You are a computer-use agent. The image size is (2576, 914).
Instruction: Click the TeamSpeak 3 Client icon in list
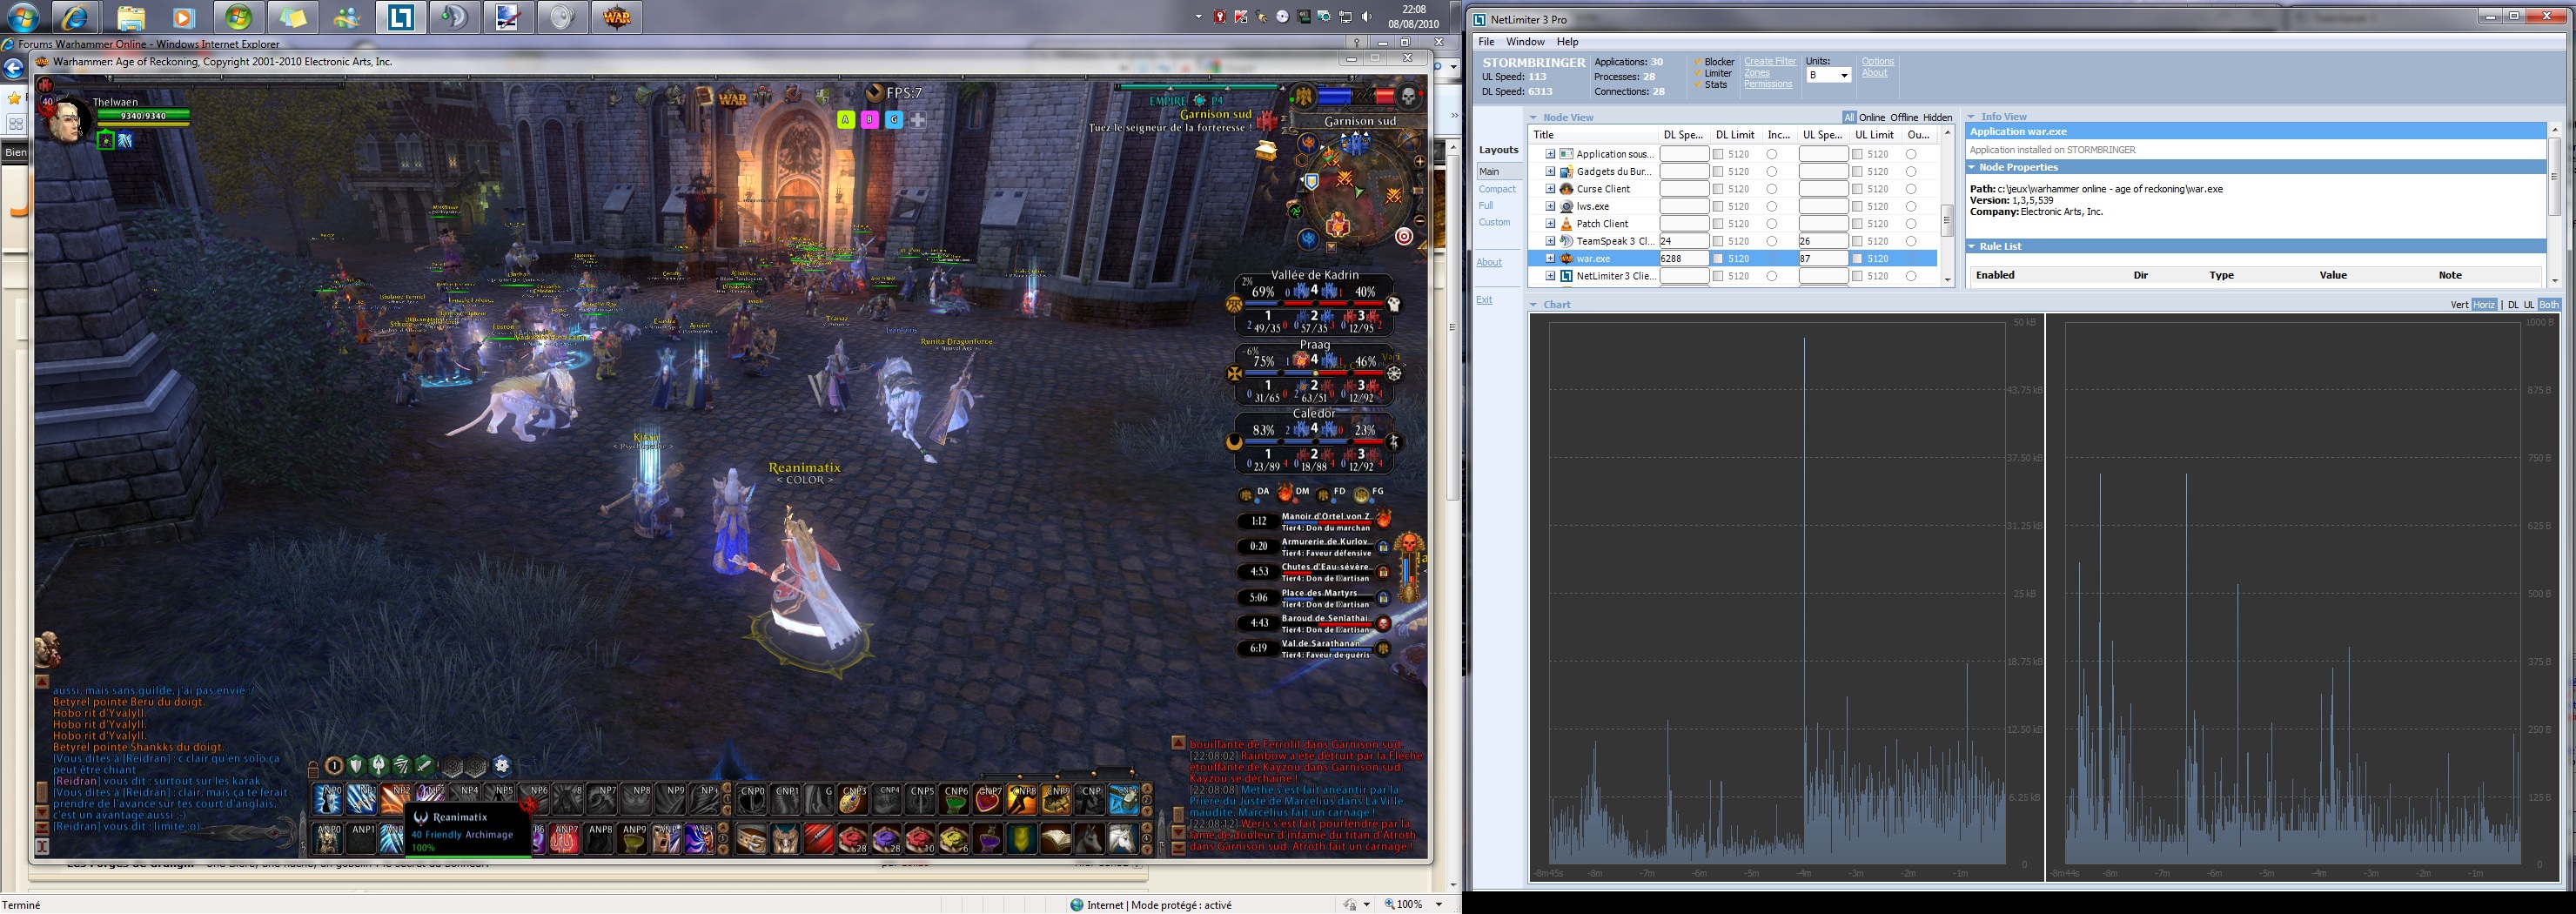tap(1567, 241)
